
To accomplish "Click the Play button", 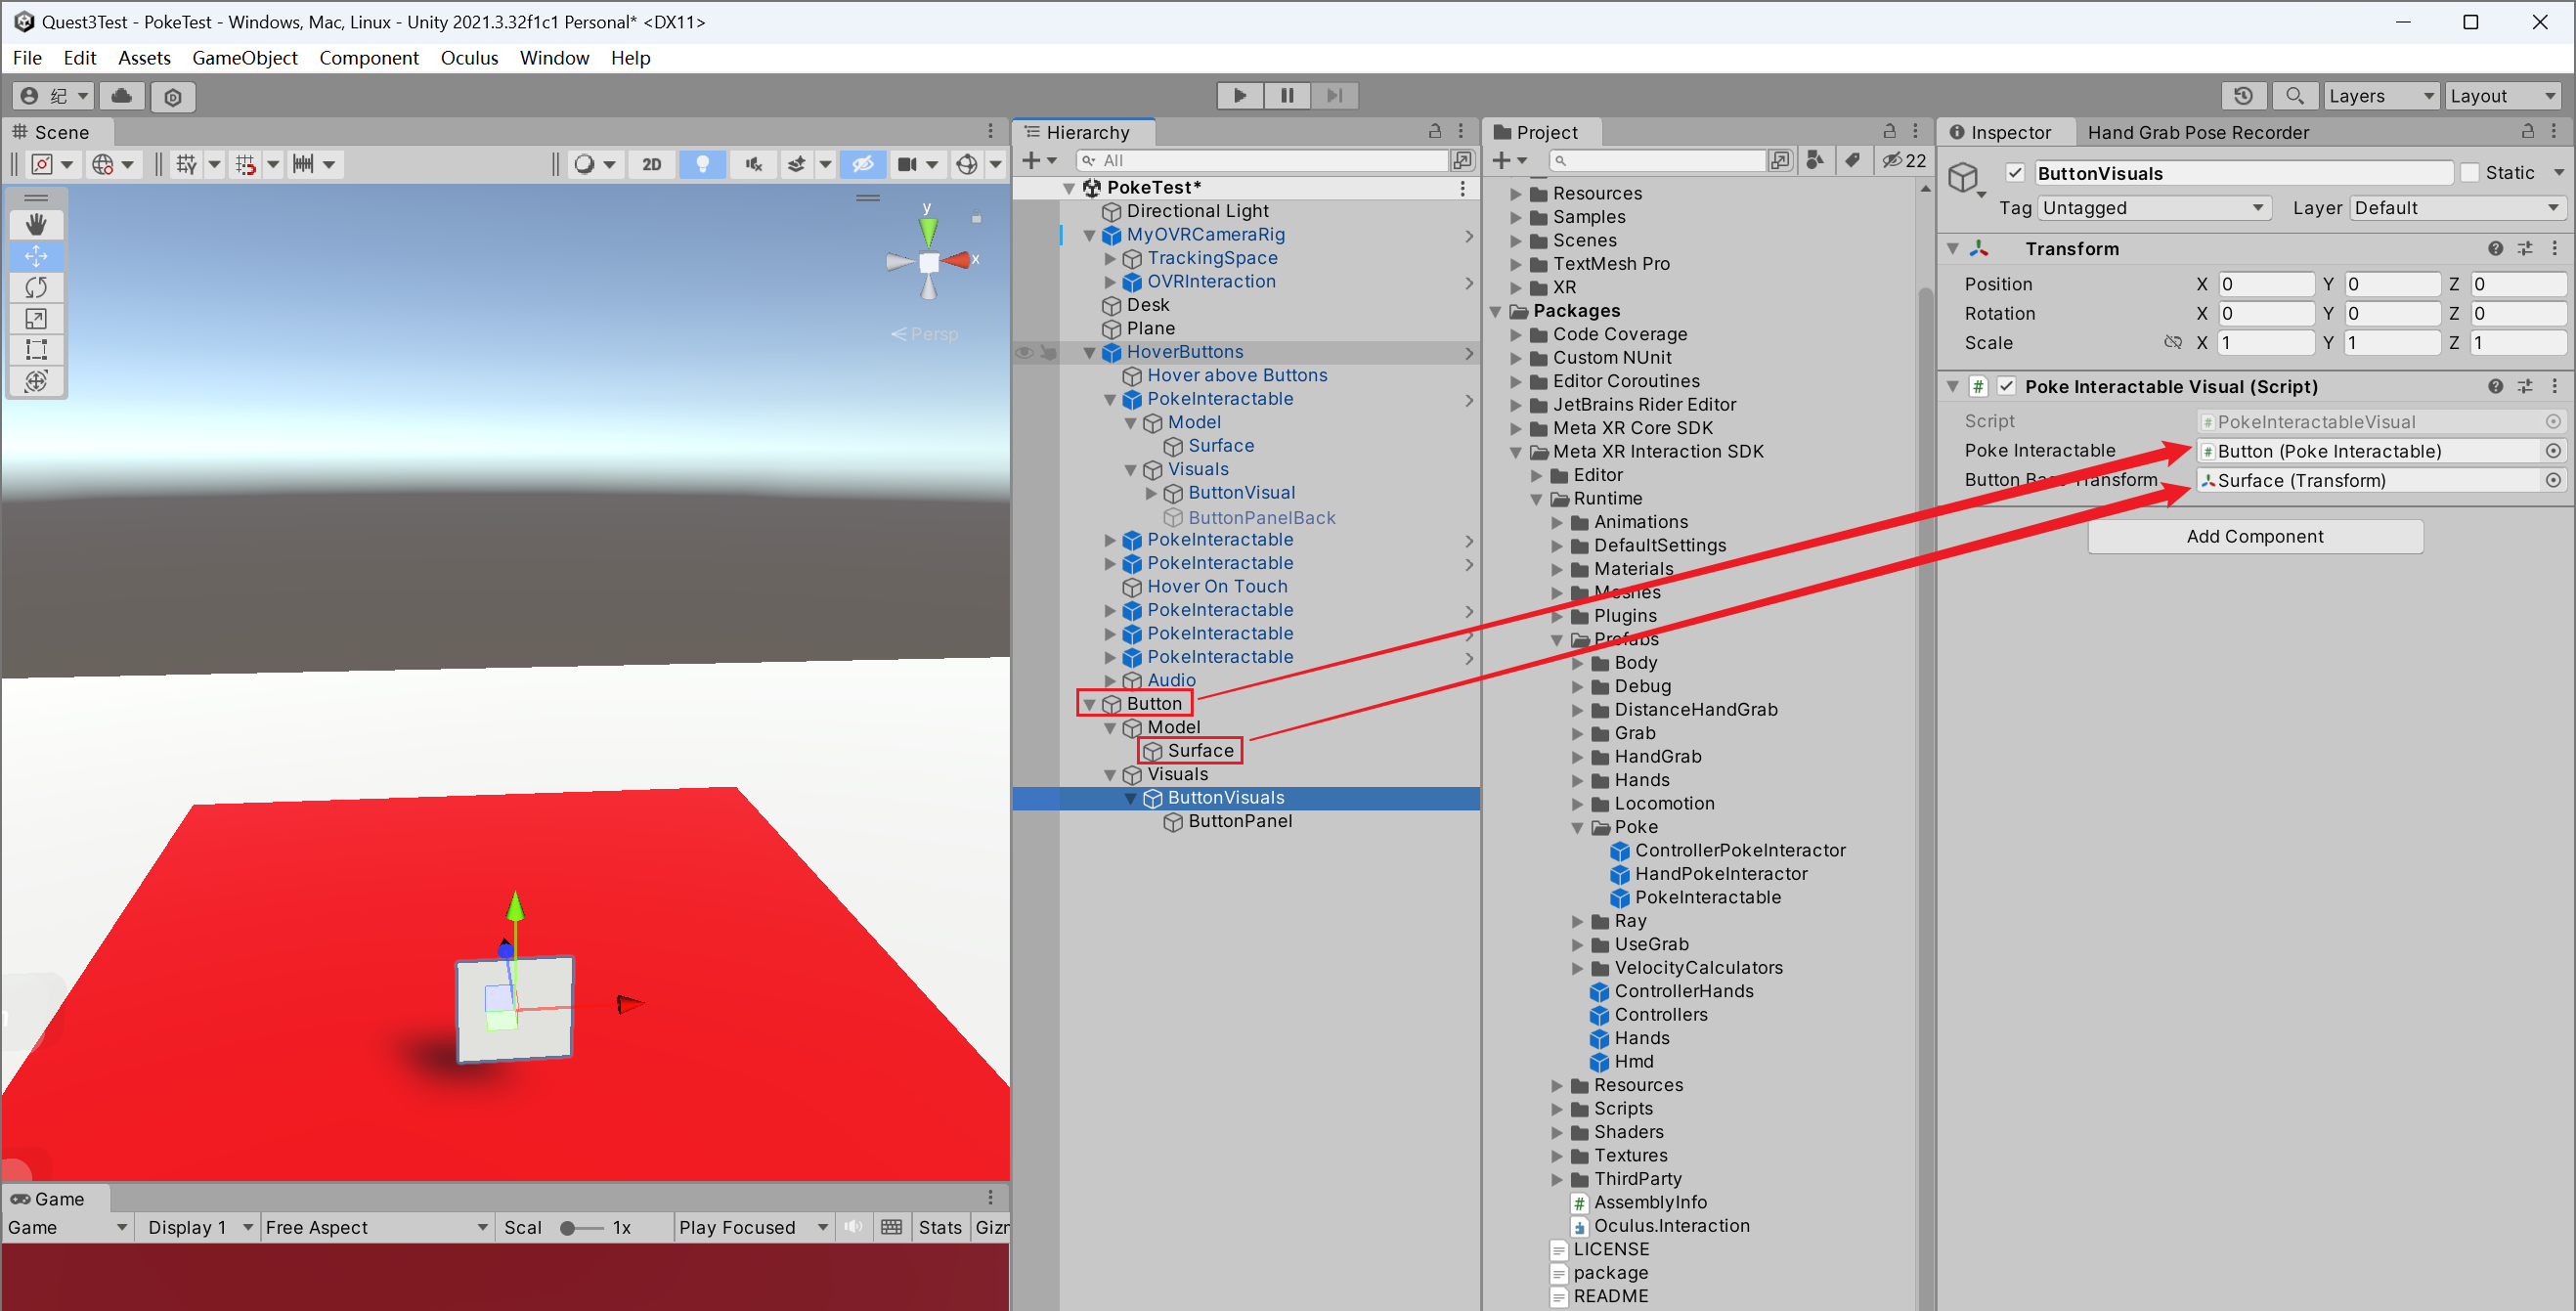I will tap(1240, 95).
